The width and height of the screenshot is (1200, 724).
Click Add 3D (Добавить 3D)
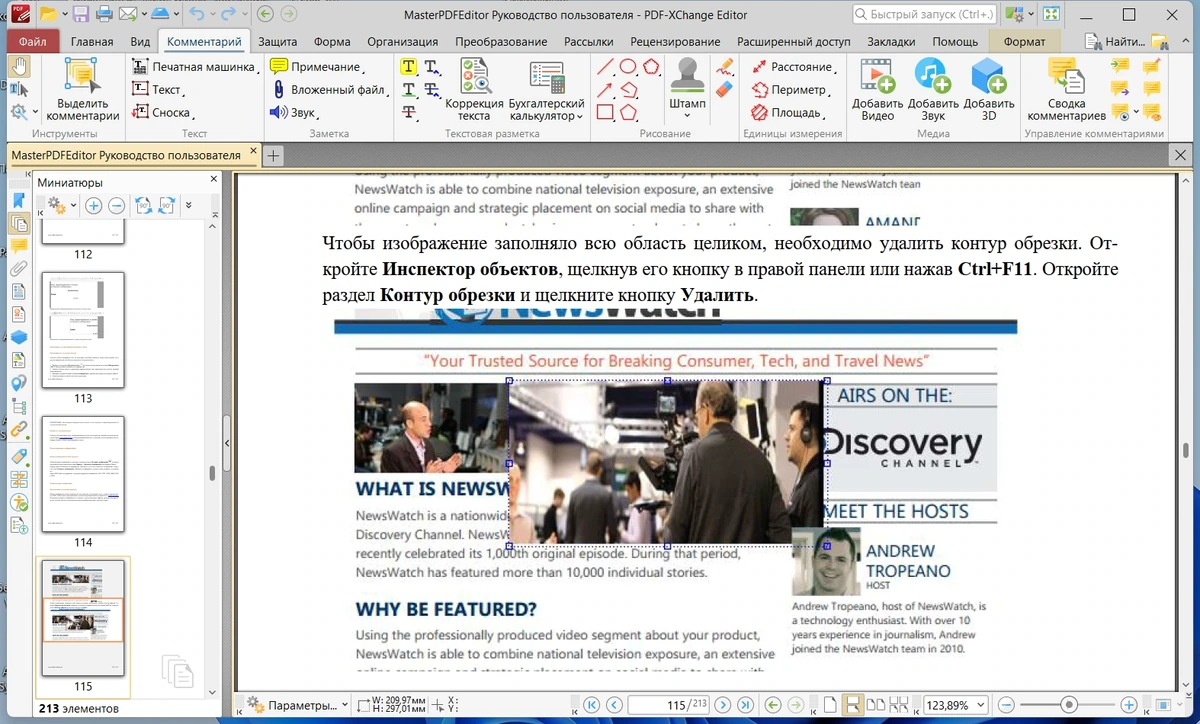click(x=988, y=89)
